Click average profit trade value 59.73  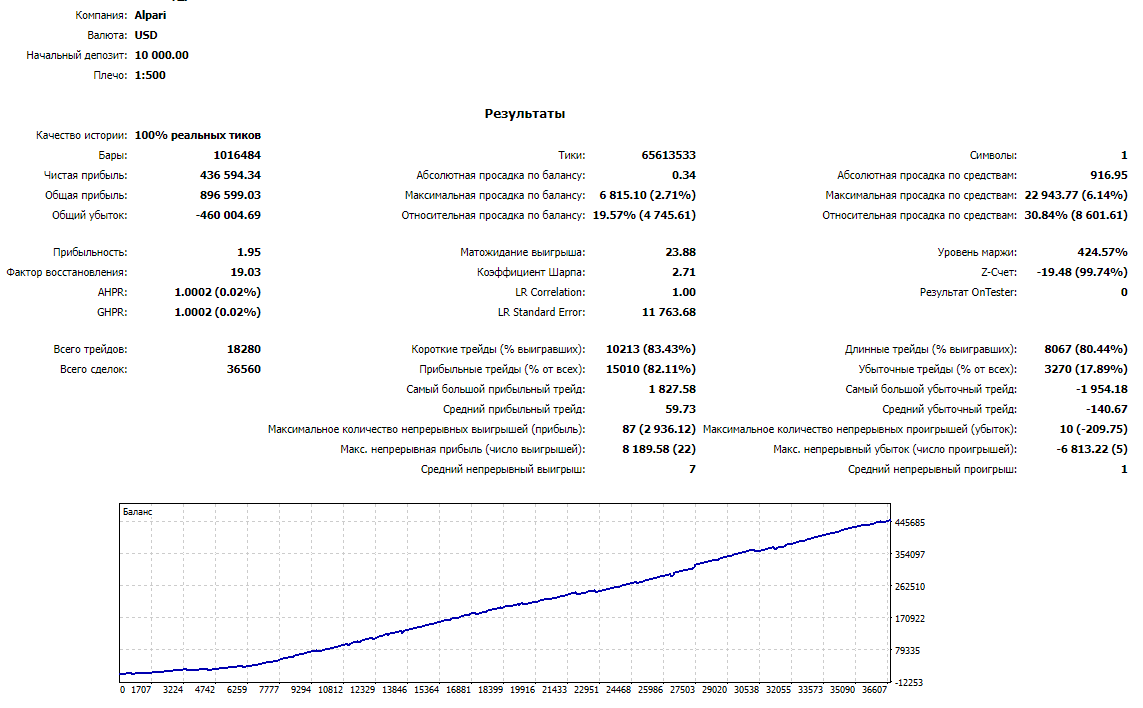click(681, 409)
